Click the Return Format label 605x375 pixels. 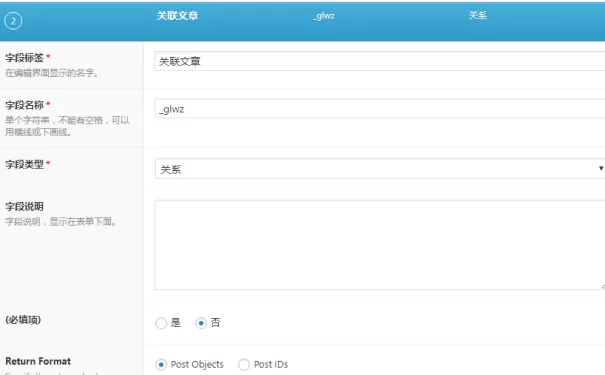click(x=38, y=361)
